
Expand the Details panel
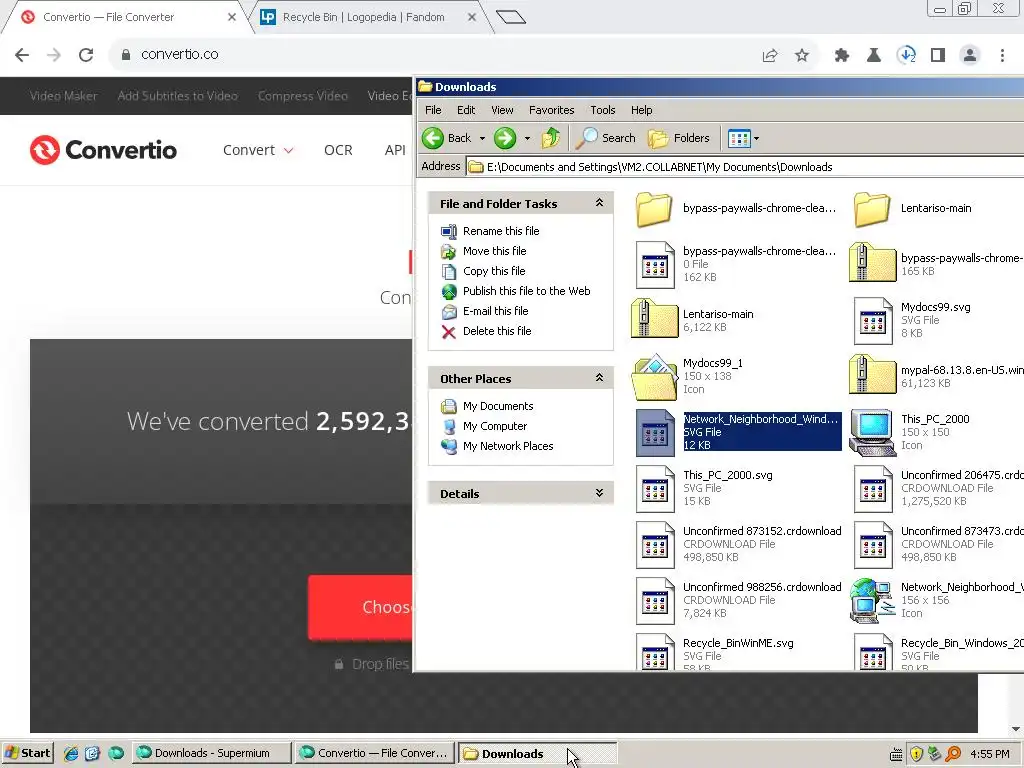pos(599,493)
